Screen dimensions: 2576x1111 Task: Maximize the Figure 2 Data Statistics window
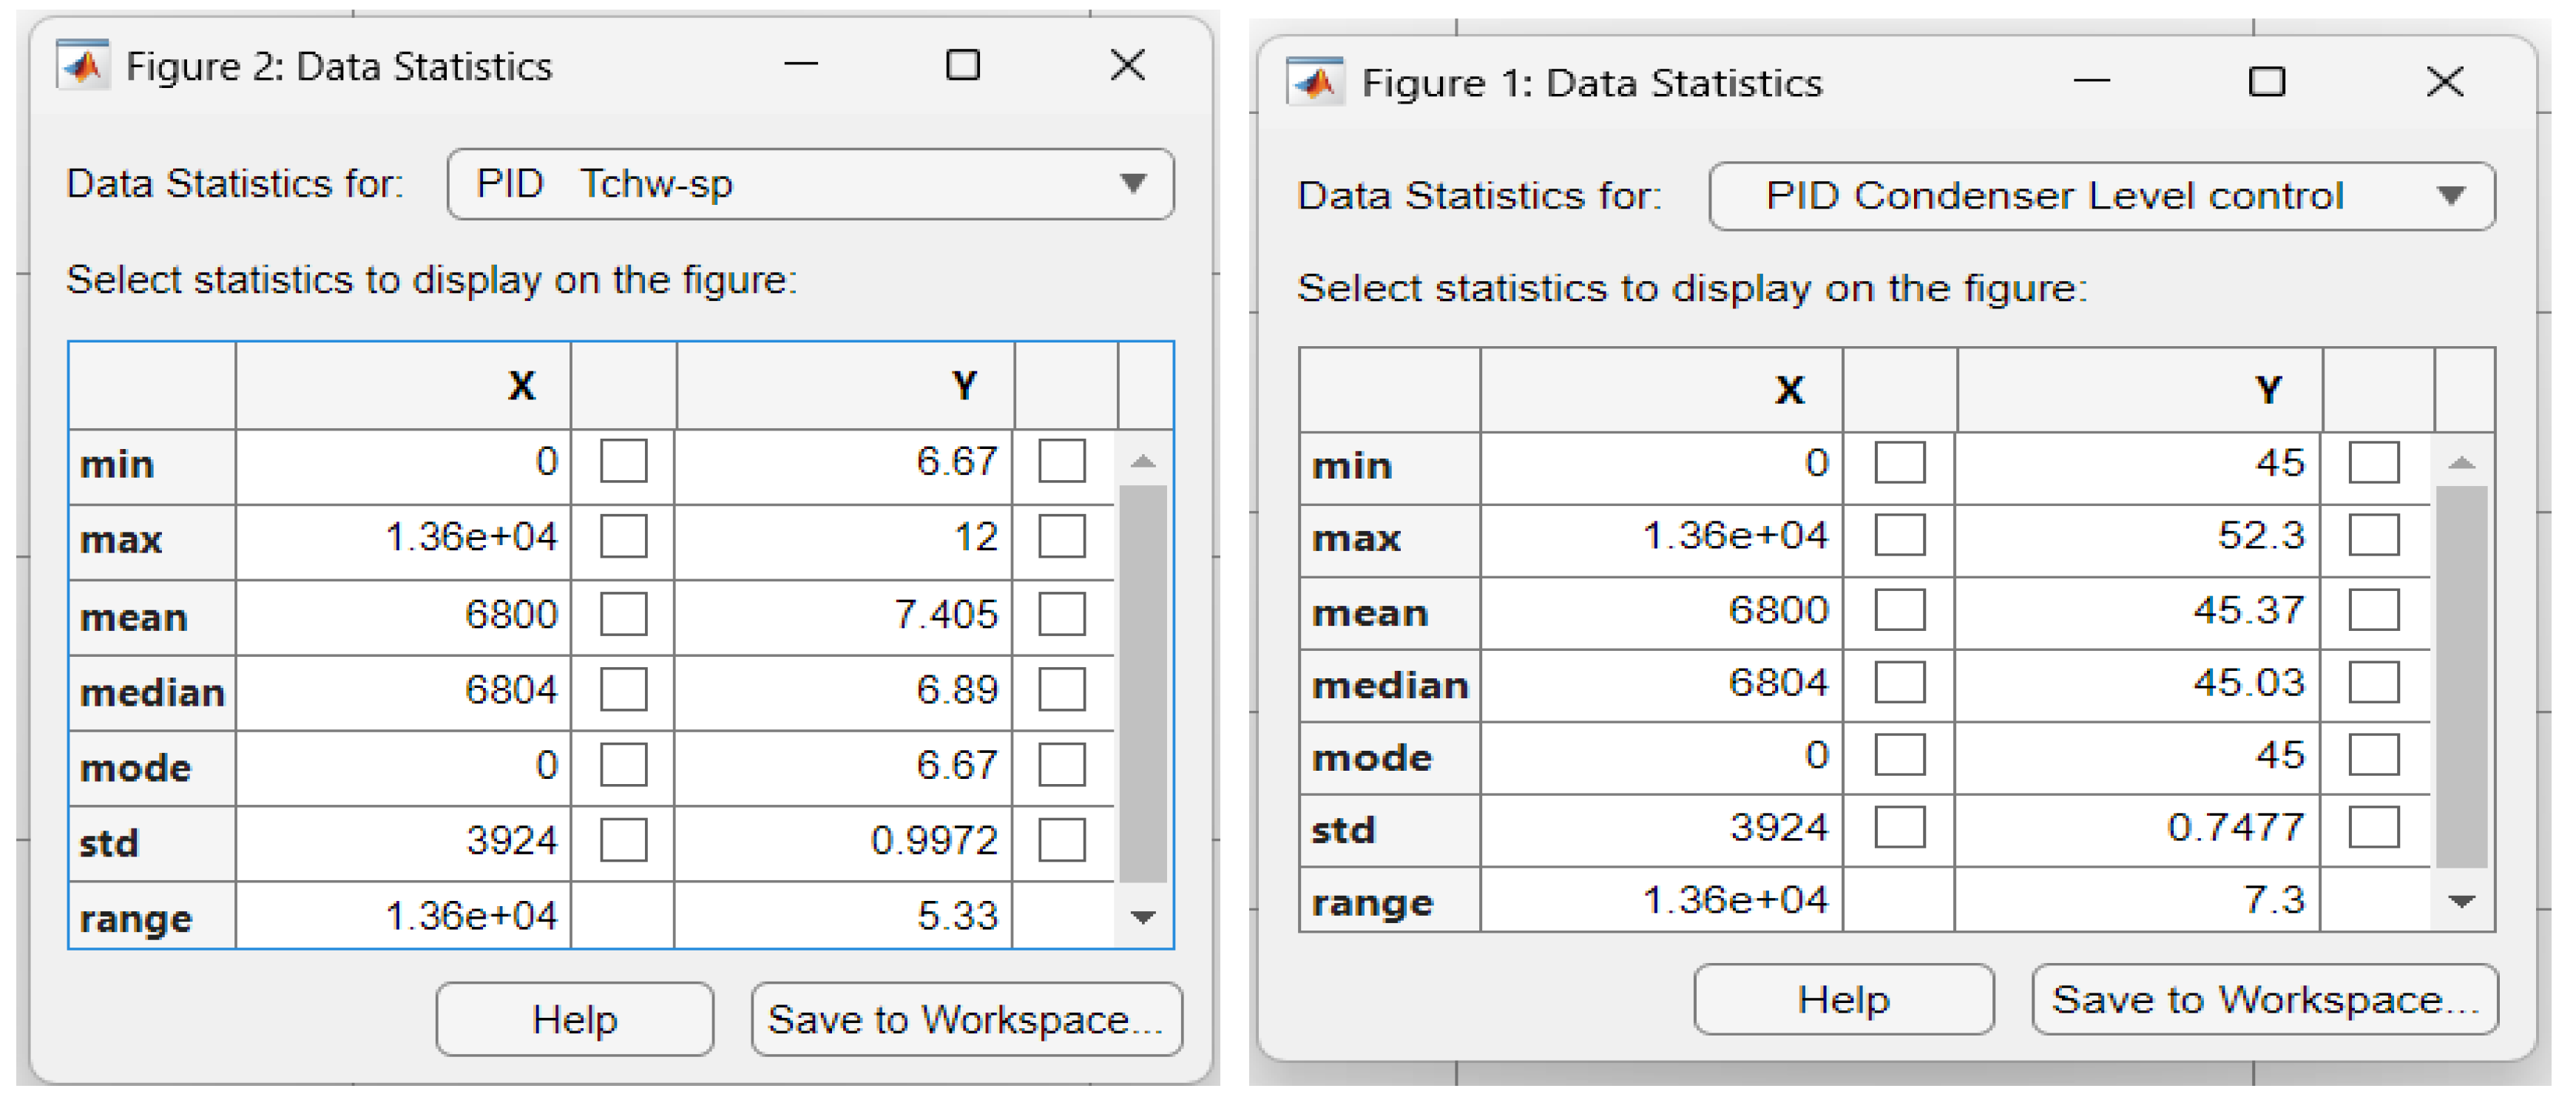(x=962, y=65)
